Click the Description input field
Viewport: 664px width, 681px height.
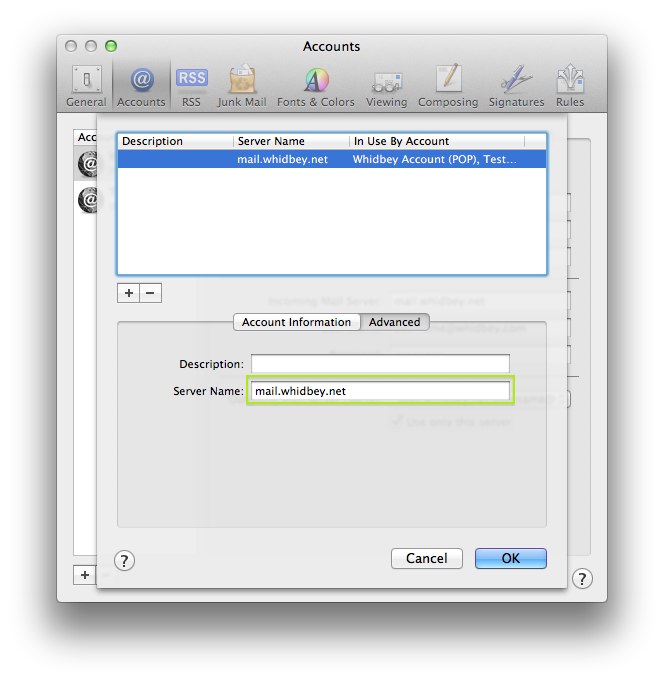coord(380,364)
